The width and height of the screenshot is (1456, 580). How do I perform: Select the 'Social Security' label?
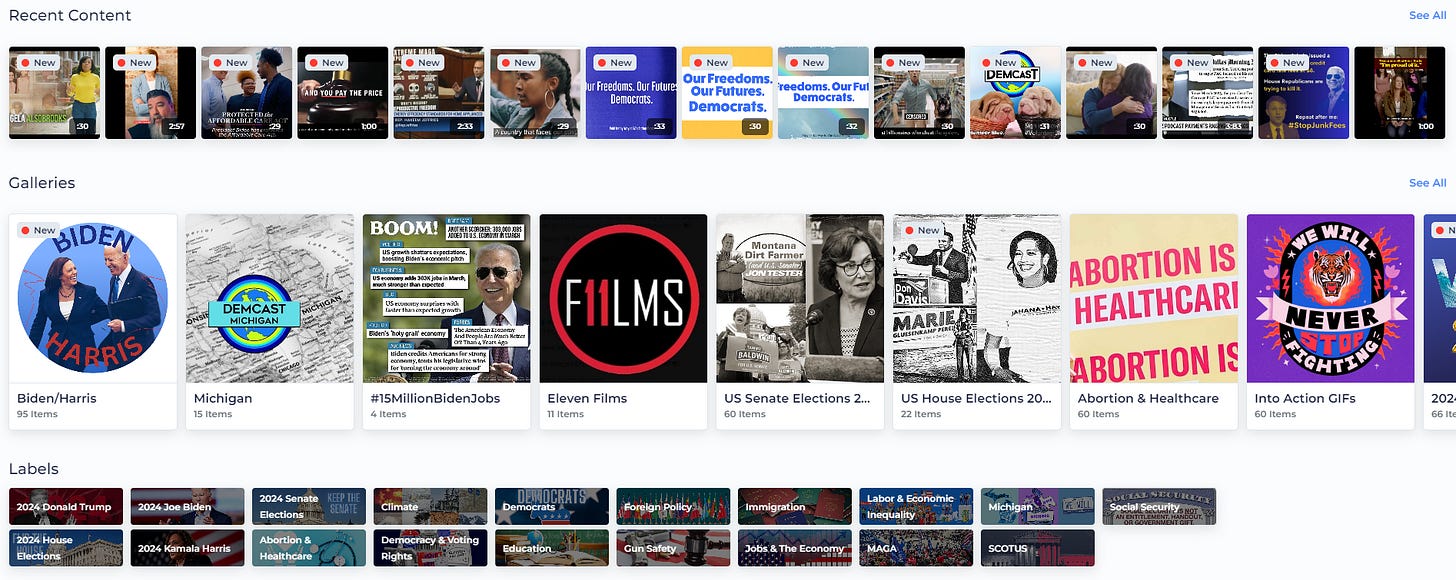[x=1159, y=506]
